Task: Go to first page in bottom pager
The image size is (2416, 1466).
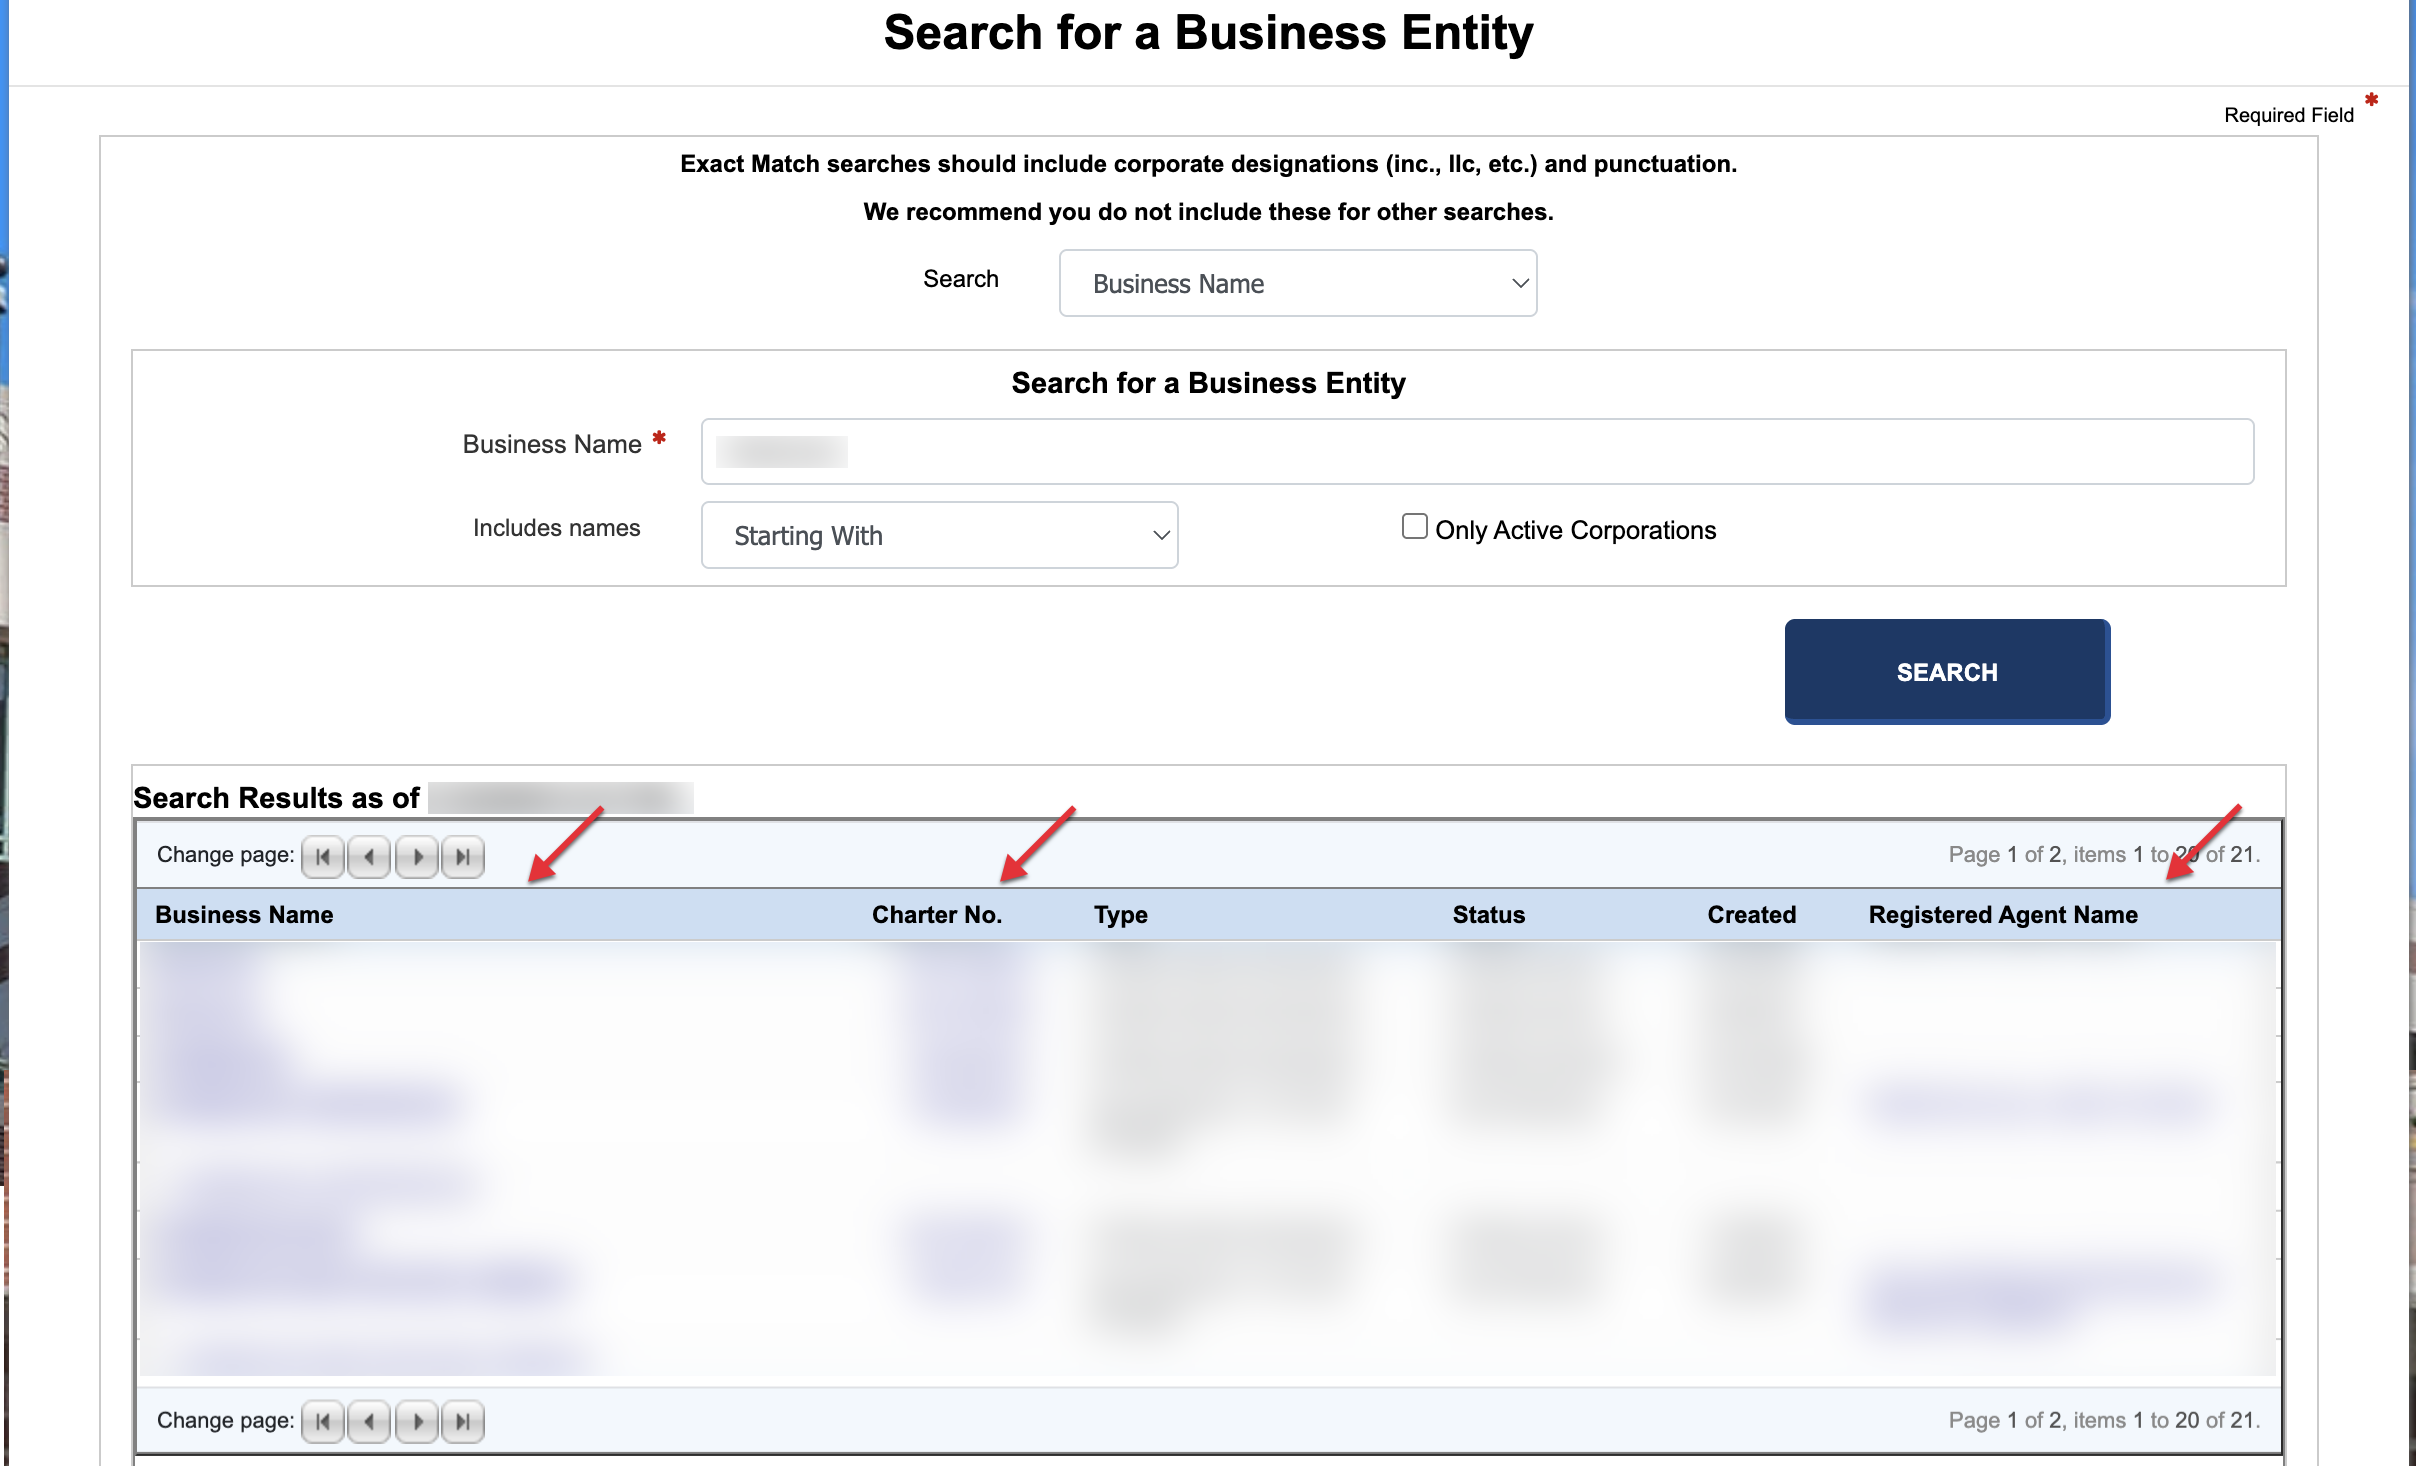Action: tap(322, 1421)
